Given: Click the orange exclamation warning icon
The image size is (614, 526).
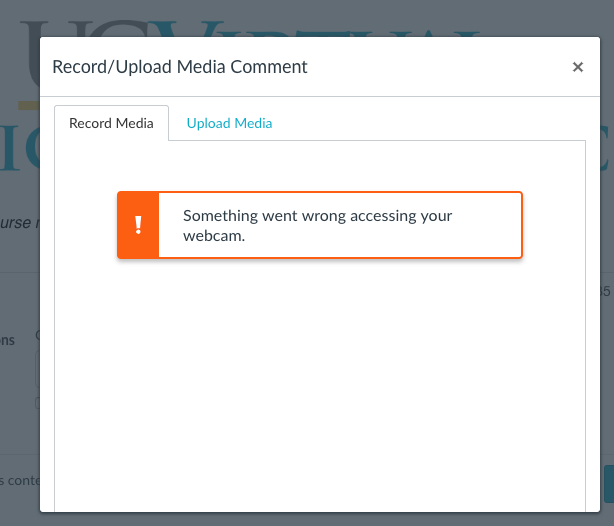Looking at the screenshot, I should (138, 225).
